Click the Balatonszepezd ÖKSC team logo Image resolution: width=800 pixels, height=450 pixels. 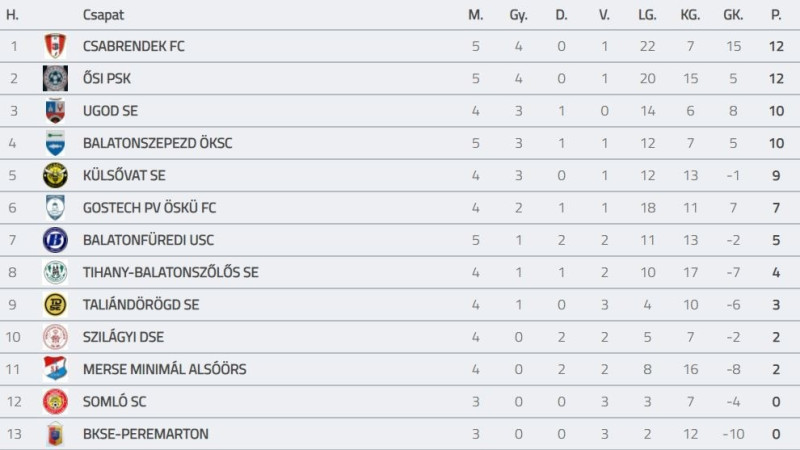[x=54, y=143]
